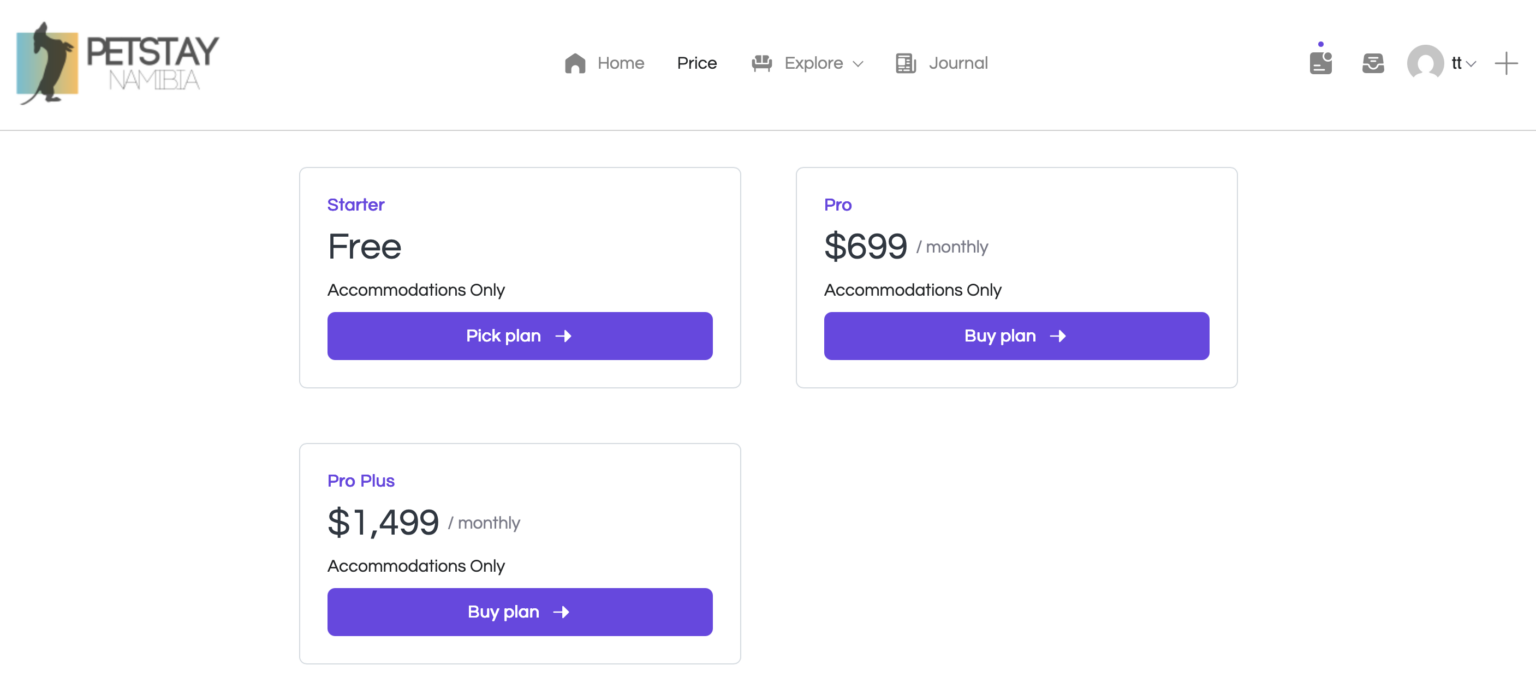Click the $699 monthly price text
1536x683 pixels.
pyautogui.click(x=866, y=247)
